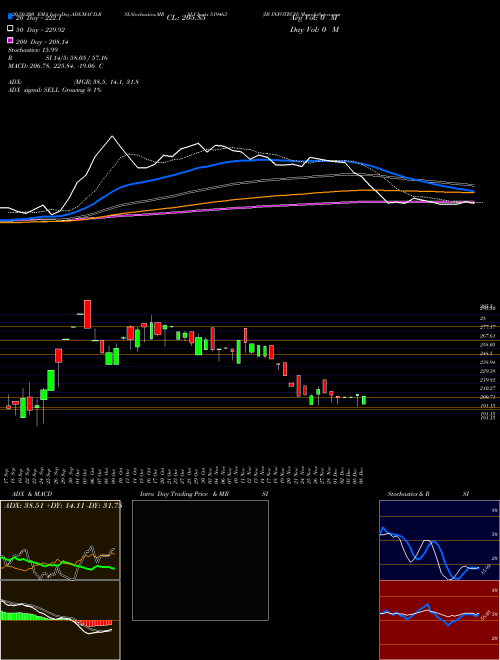Click the MACD histogram panel
This screenshot has height=660, width=500.
pyautogui.click(x=60, y=620)
